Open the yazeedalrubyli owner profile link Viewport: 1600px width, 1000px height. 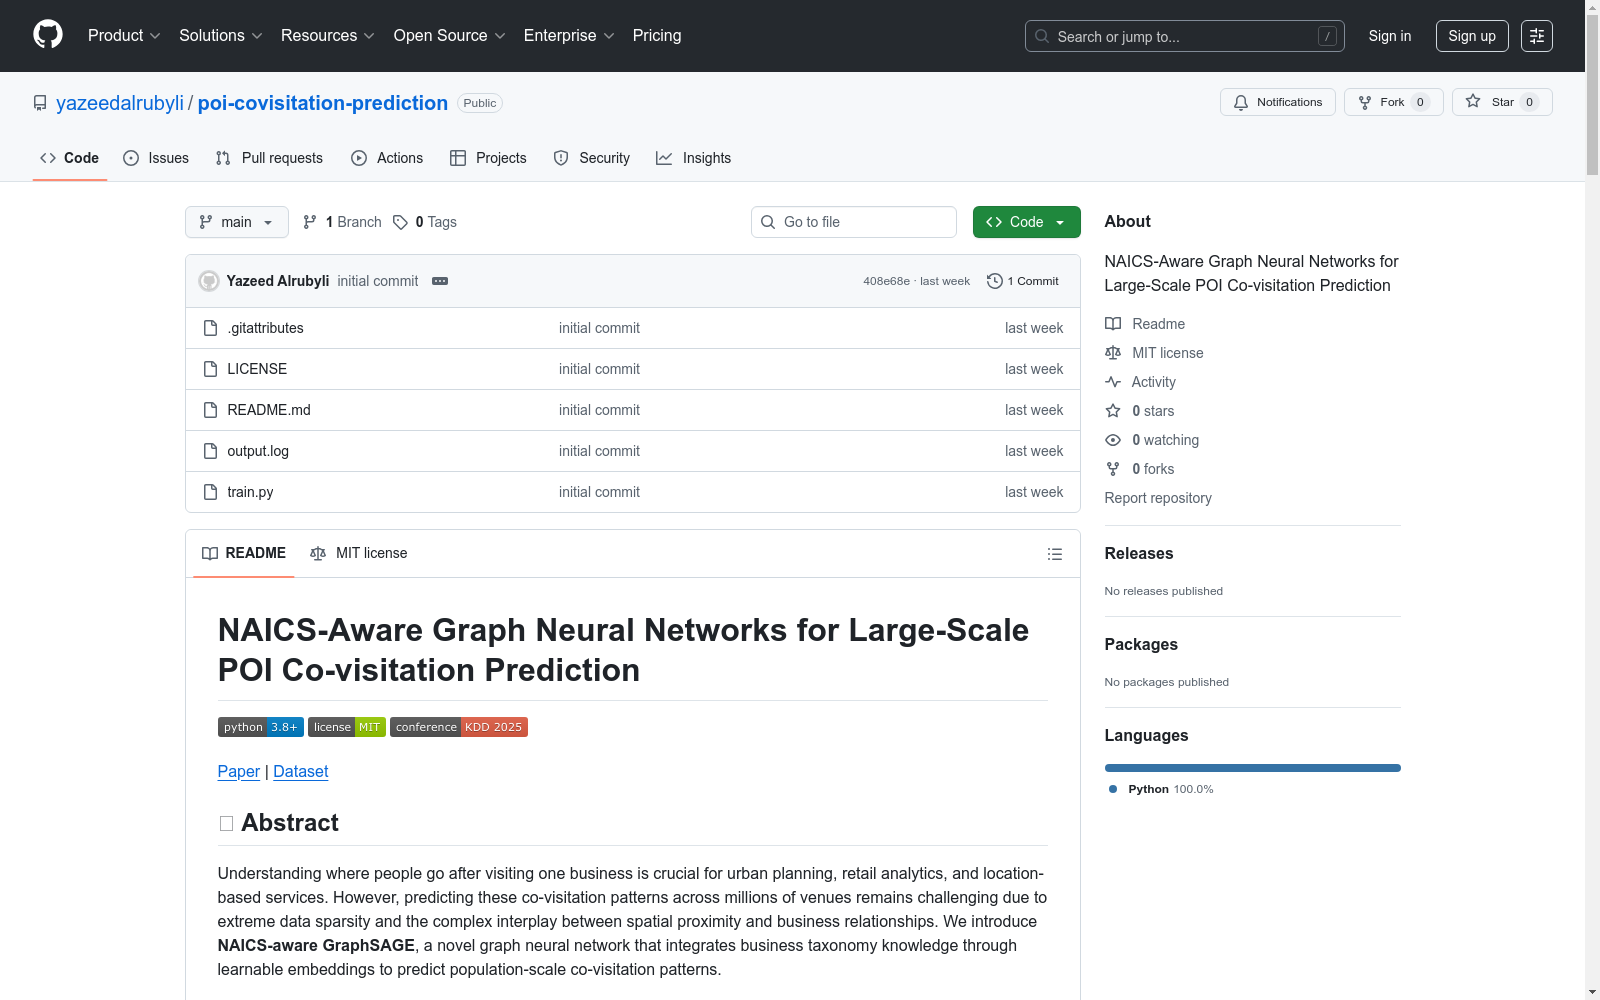[120, 103]
